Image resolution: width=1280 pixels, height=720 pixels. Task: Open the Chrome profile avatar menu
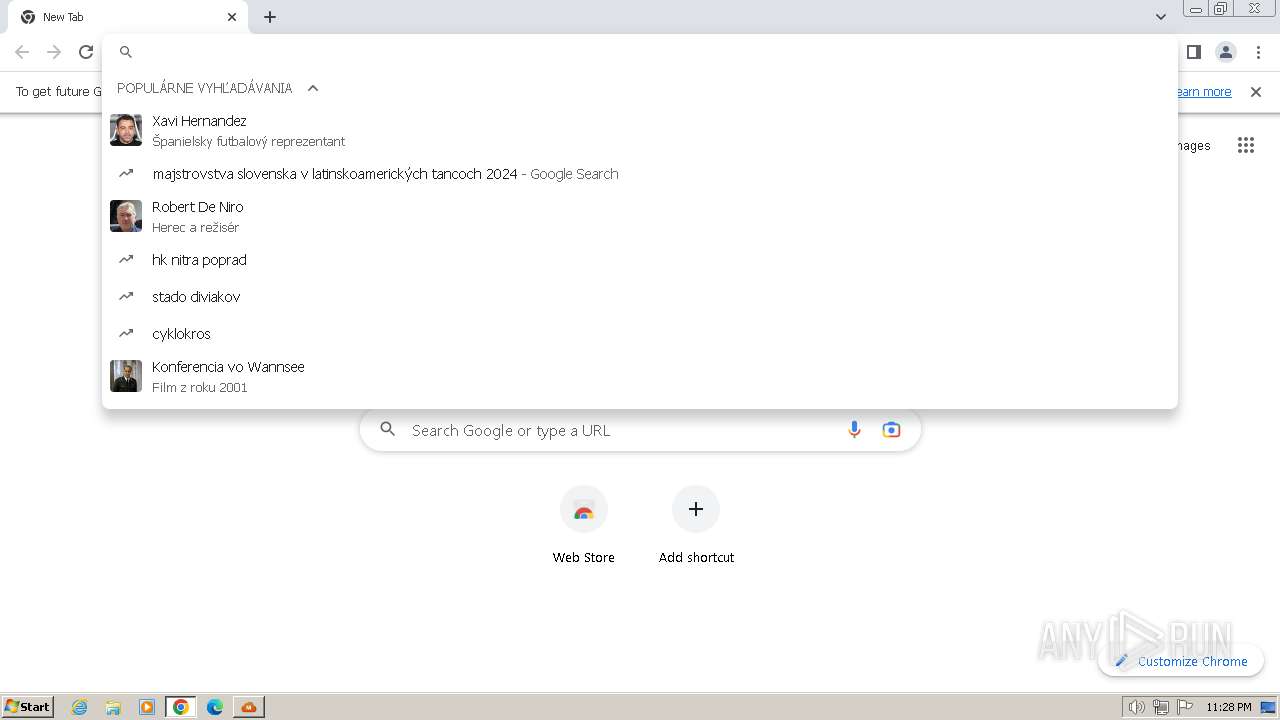point(1226,52)
